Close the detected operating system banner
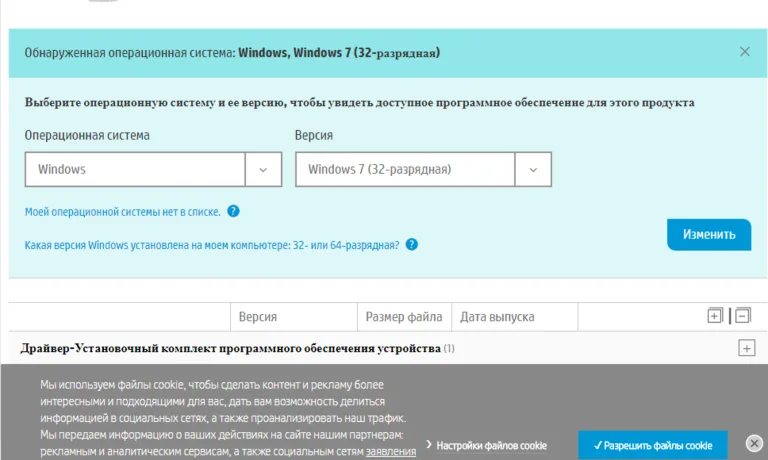Image resolution: width=768 pixels, height=460 pixels. point(744,51)
